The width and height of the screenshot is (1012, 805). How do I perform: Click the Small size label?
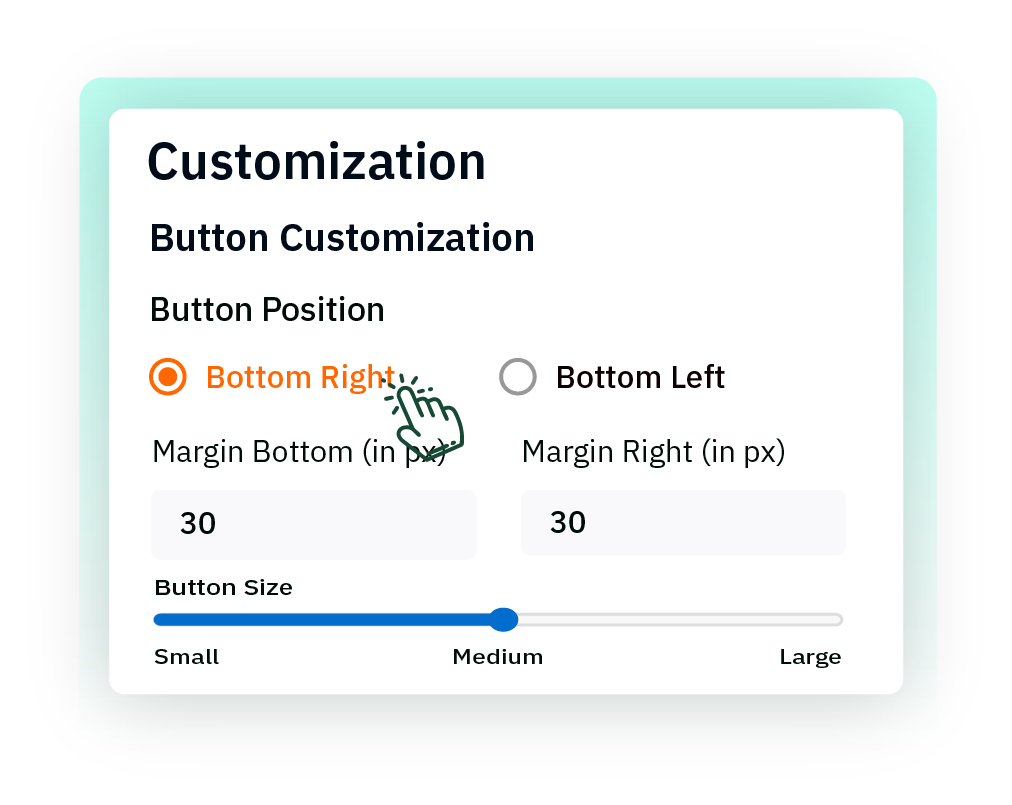pos(186,657)
